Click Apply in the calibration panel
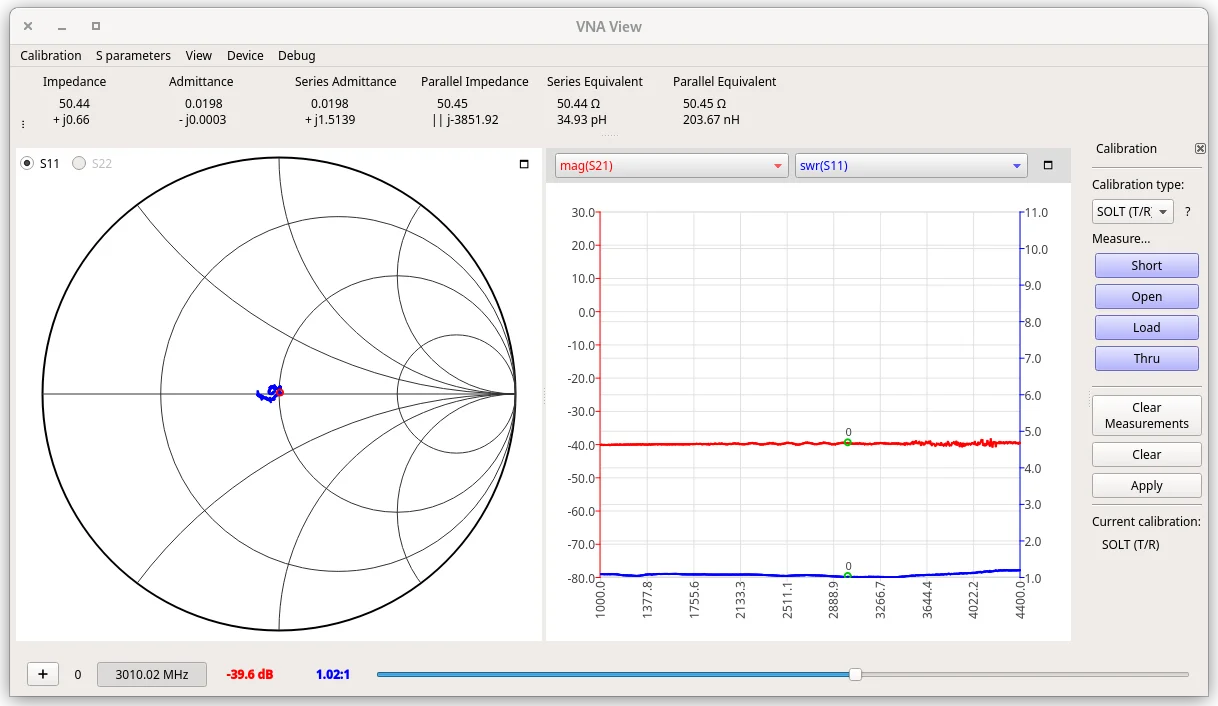Screen dimensions: 1218x706 (1146, 485)
